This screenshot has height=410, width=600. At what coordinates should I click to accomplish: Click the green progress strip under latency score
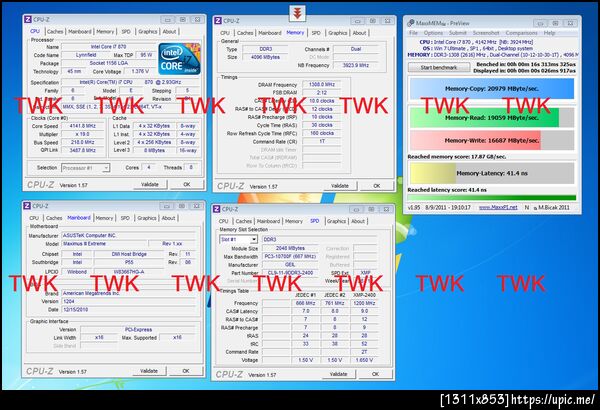coord(492,198)
